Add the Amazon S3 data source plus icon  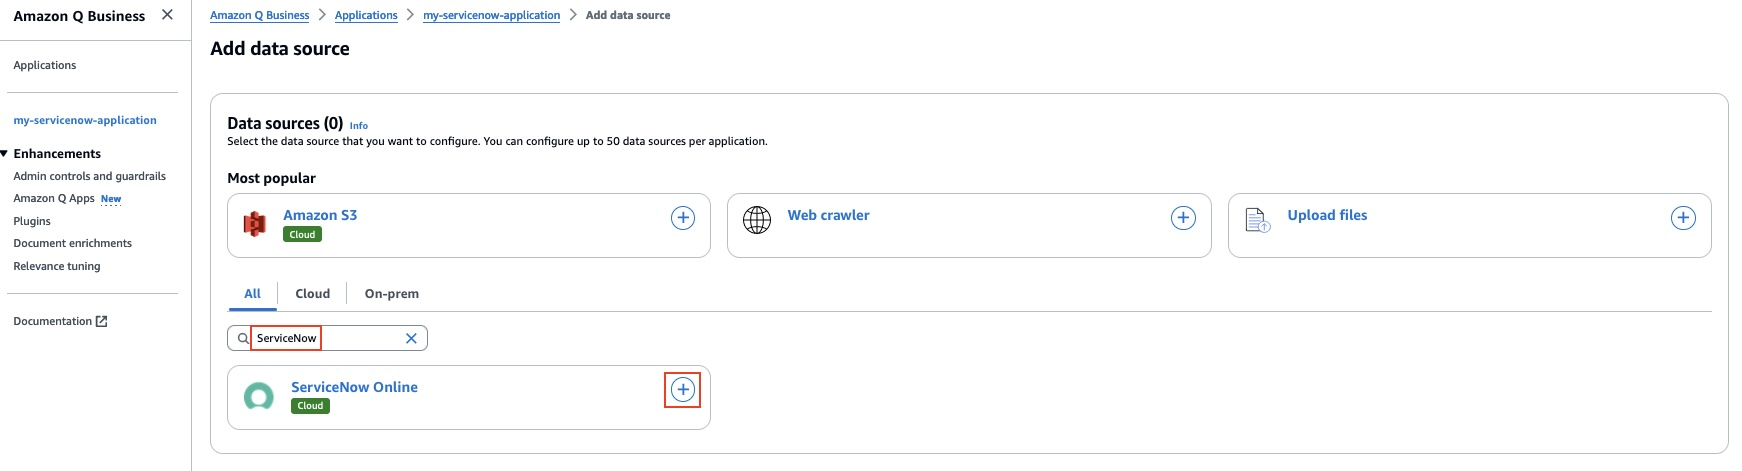click(683, 218)
